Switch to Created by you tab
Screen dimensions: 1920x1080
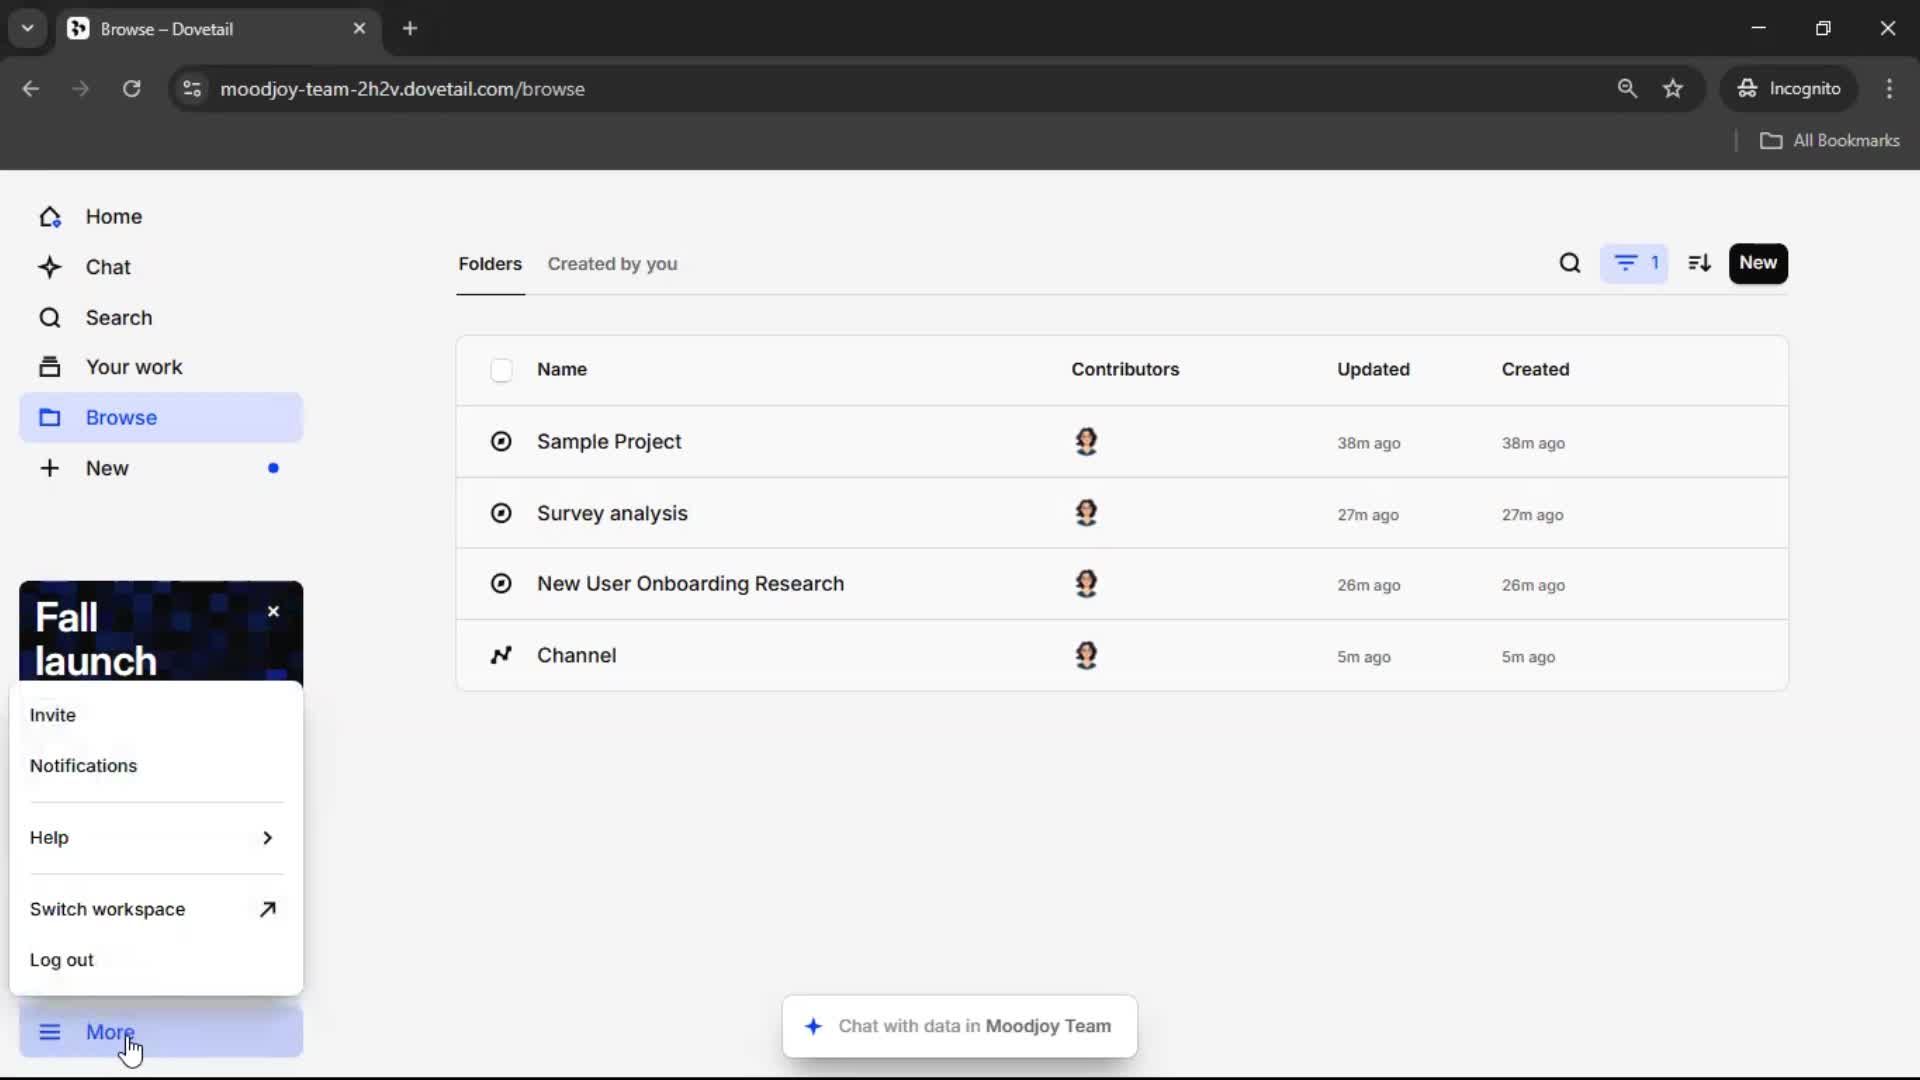(612, 264)
